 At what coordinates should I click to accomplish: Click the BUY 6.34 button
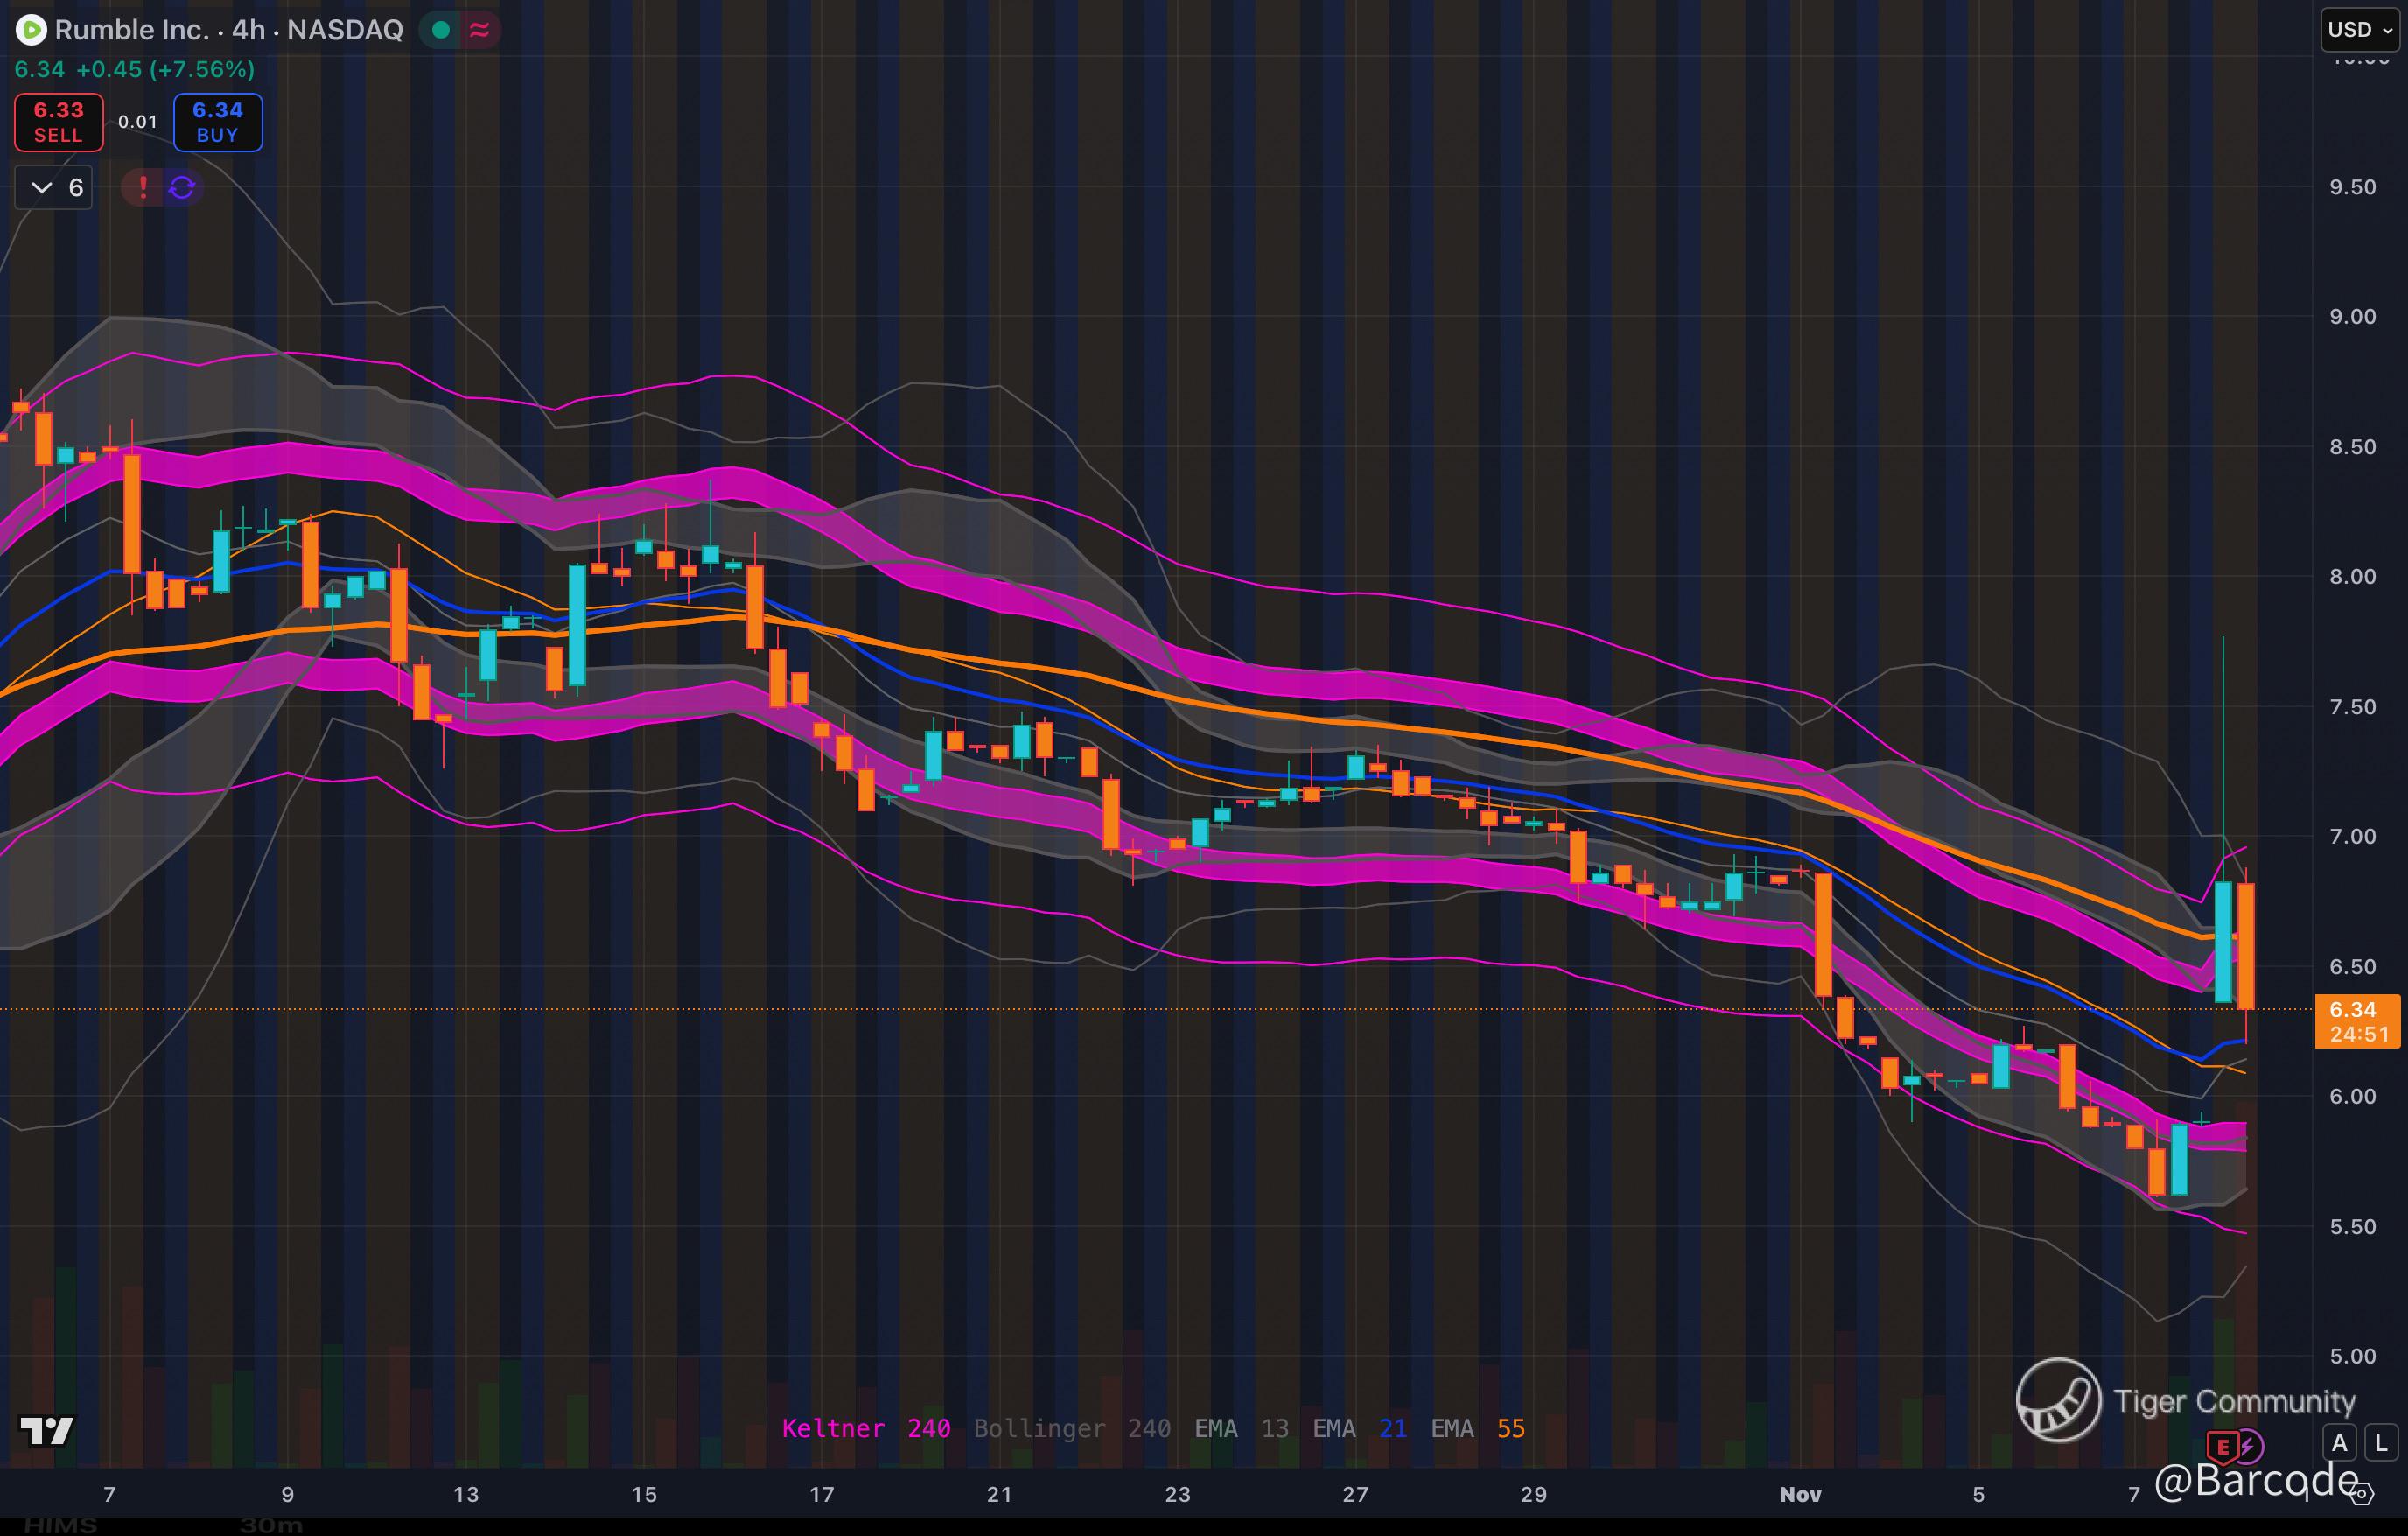(218, 122)
